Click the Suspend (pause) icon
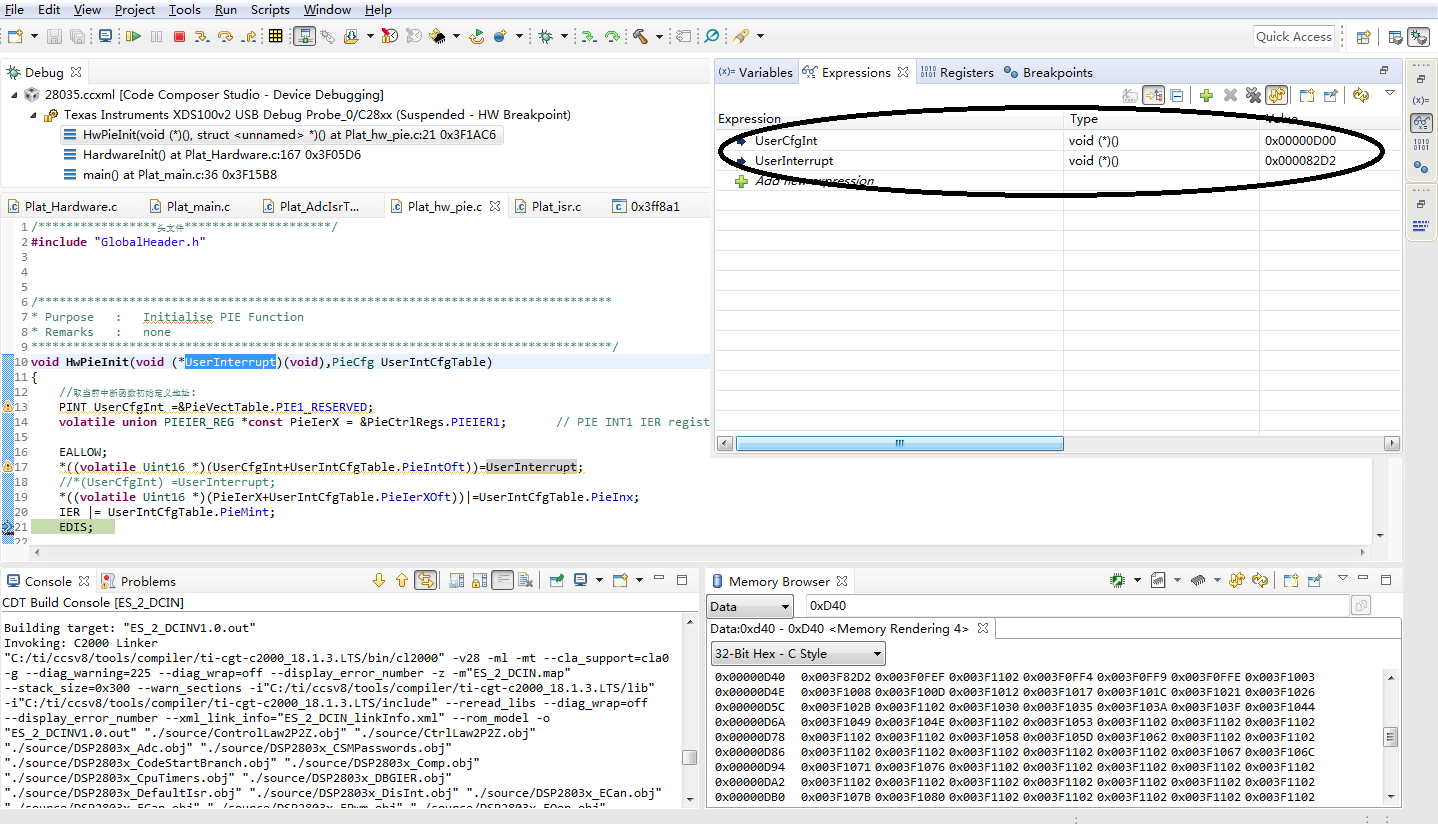1438x824 pixels. coord(157,36)
